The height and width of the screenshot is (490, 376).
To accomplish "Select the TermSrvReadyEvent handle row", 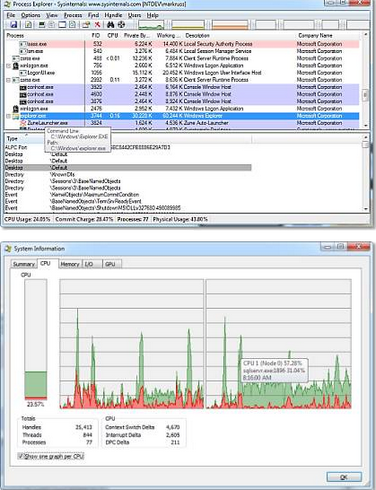I will [x=128, y=201].
